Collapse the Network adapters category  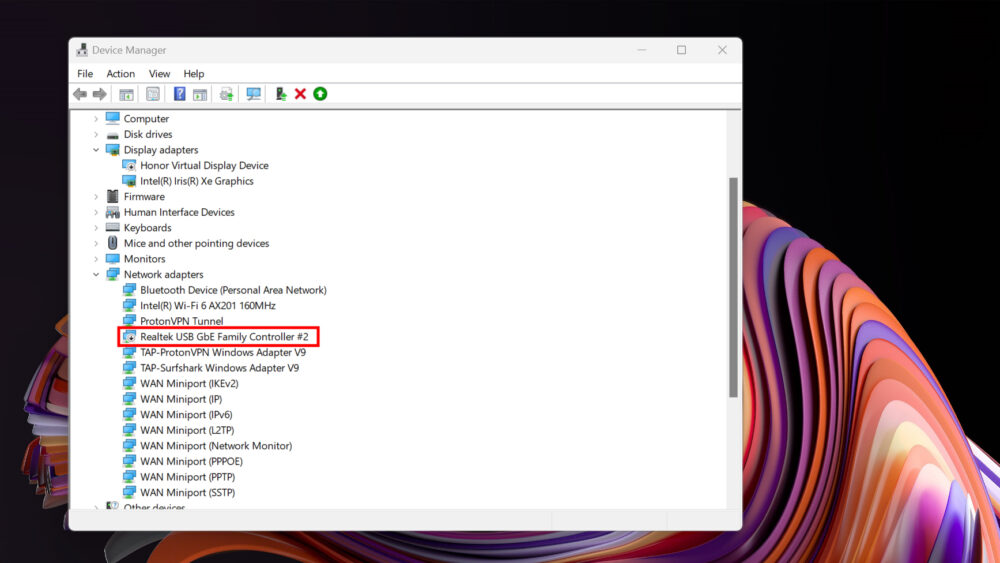click(x=97, y=275)
